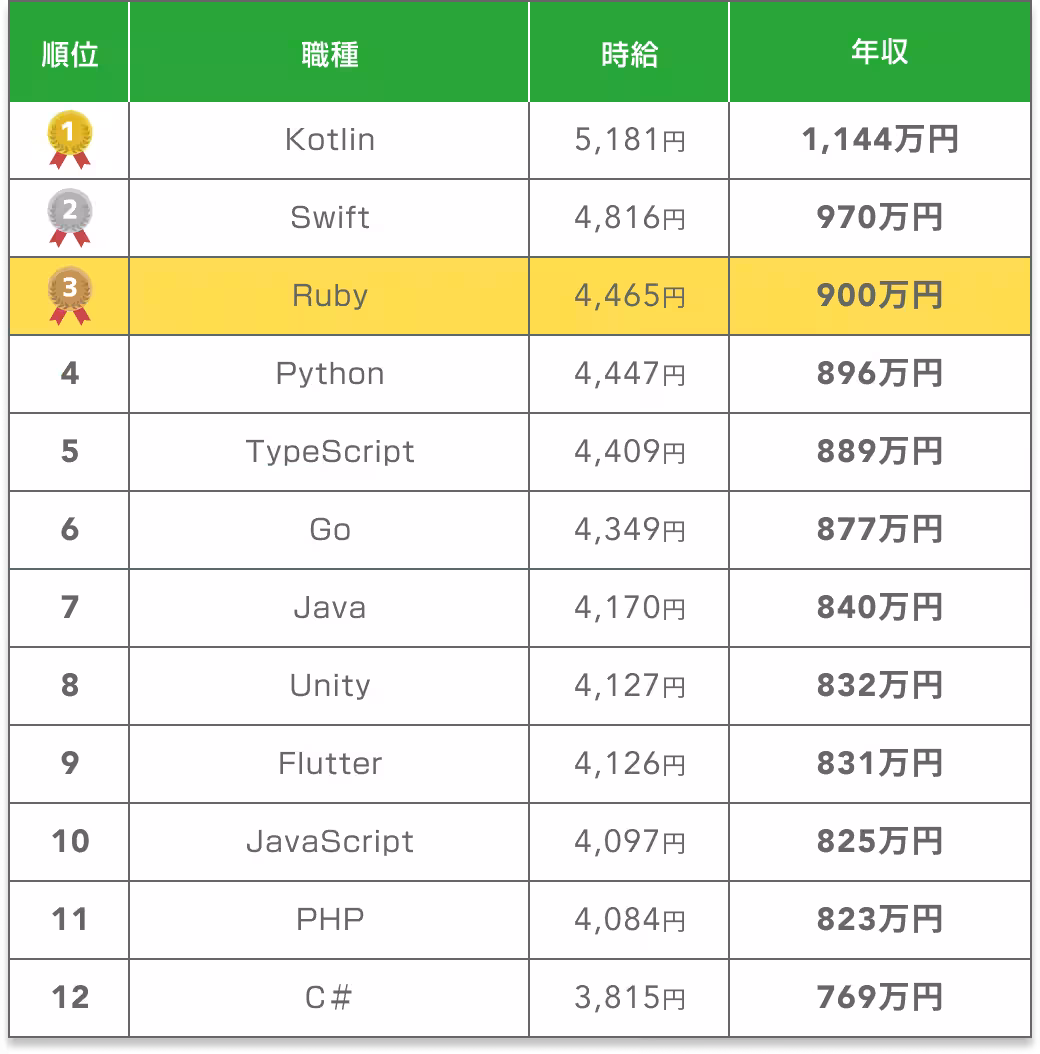This screenshot has width=1040, height=1054.
Task: Click the rank number 11 for PHP
Action: tap(69, 920)
